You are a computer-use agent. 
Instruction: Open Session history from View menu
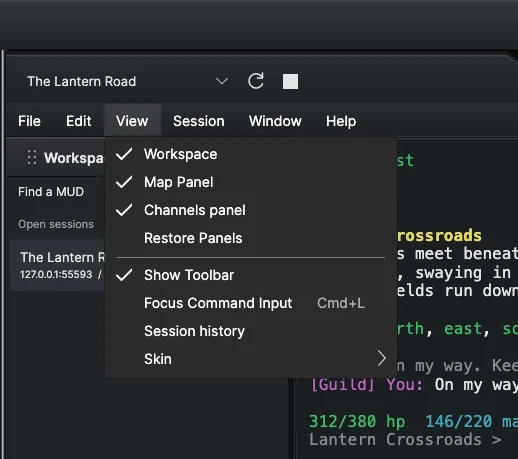tap(251, 331)
